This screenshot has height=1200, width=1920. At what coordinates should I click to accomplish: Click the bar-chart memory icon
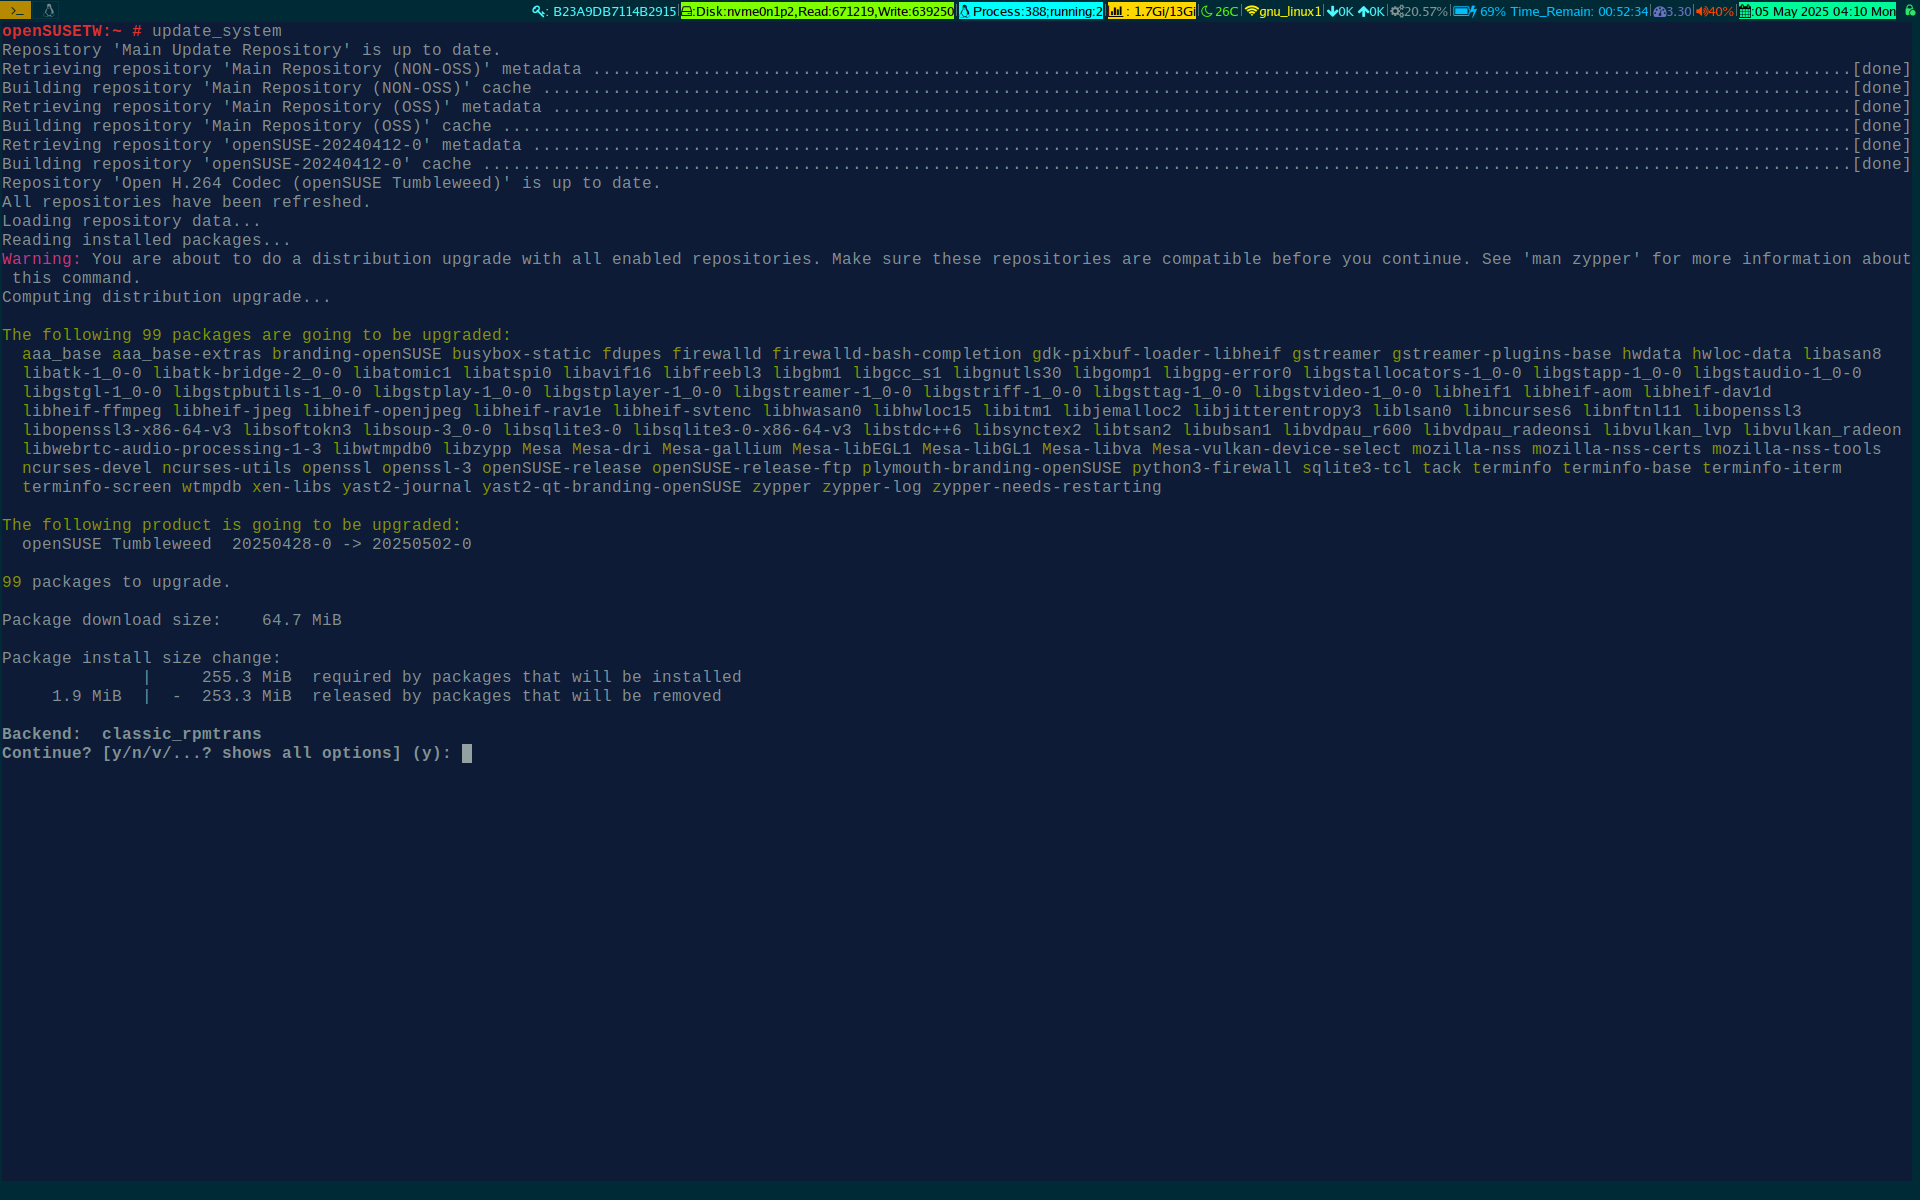coord(1116,12)
